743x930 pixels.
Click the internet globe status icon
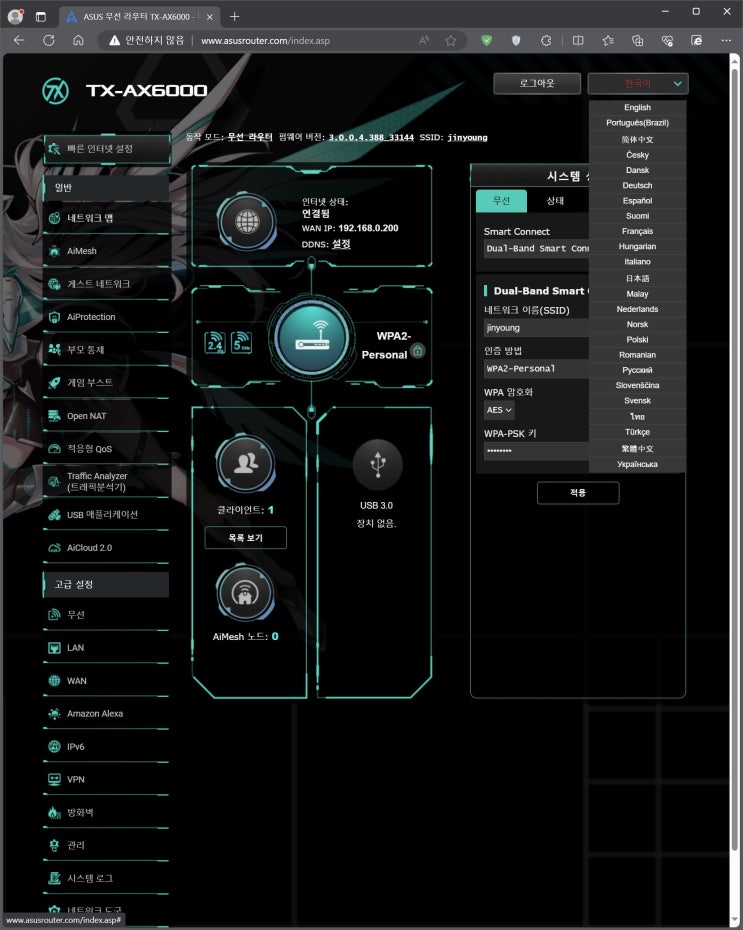click(247, 222)
